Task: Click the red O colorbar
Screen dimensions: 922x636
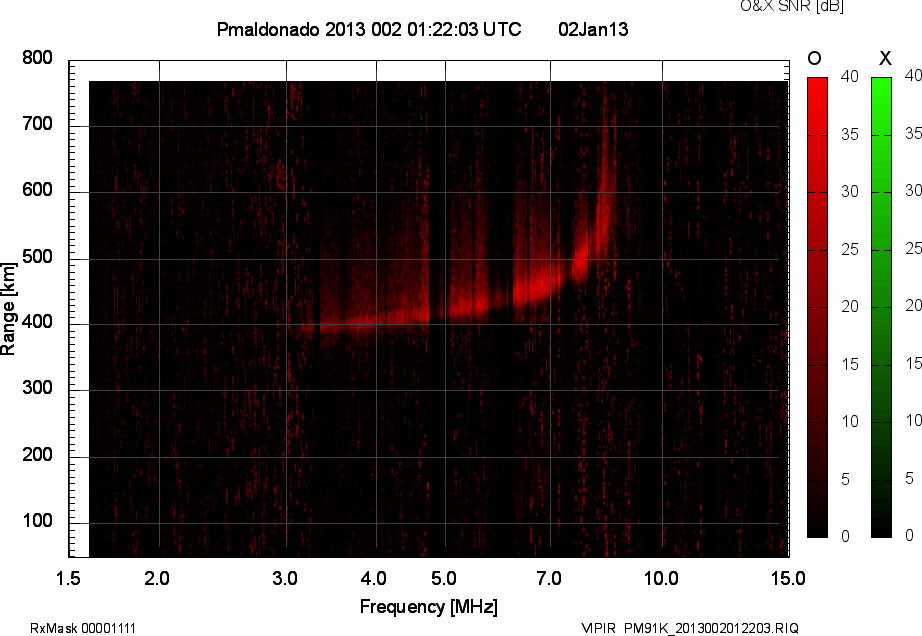Action: 817,306
